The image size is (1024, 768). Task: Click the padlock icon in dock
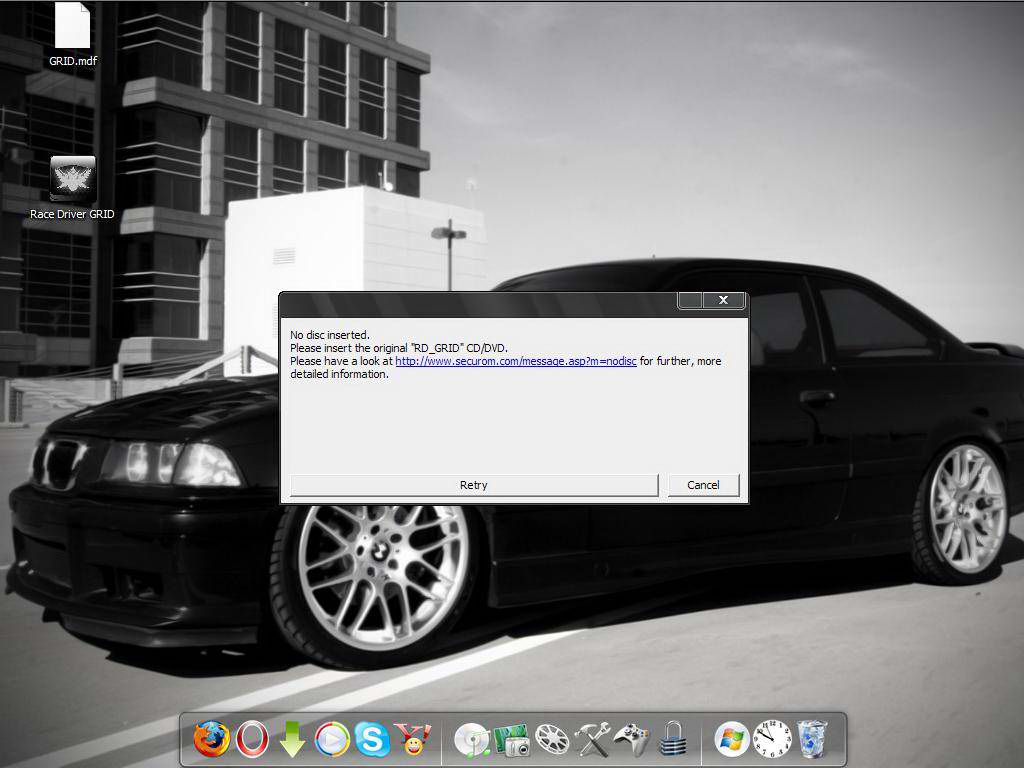673,740
